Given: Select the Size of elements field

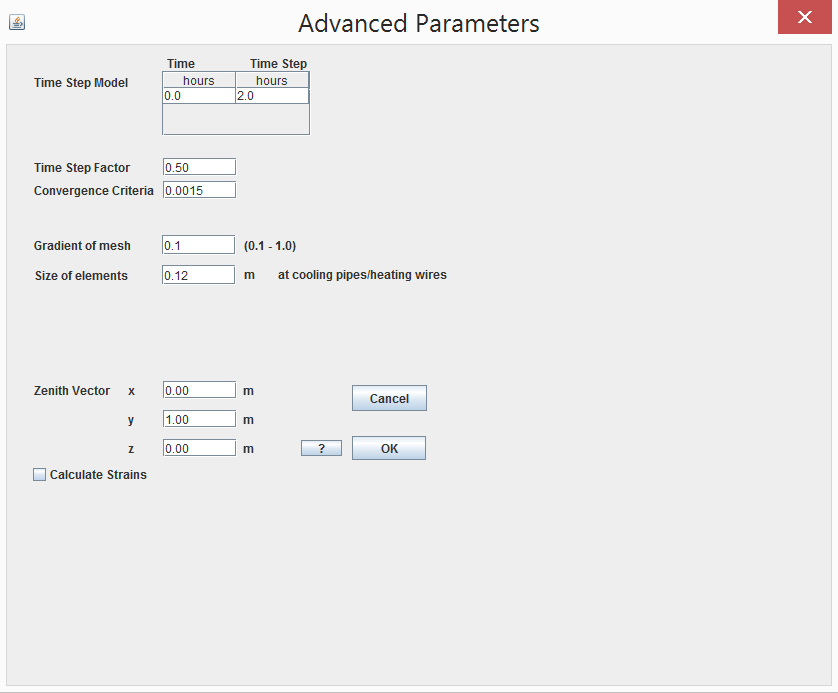Looking at the screenshot, I should (x=198, y=275).
